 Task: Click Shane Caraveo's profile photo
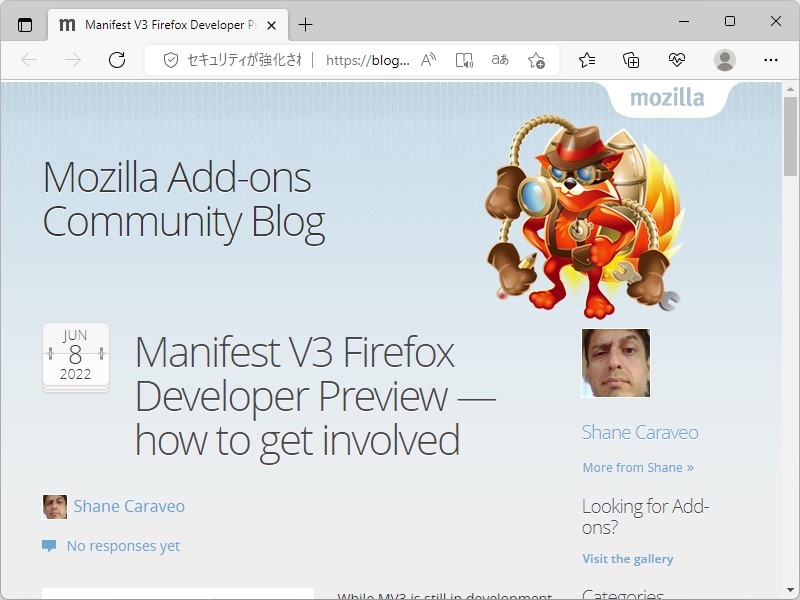[614, 363]
